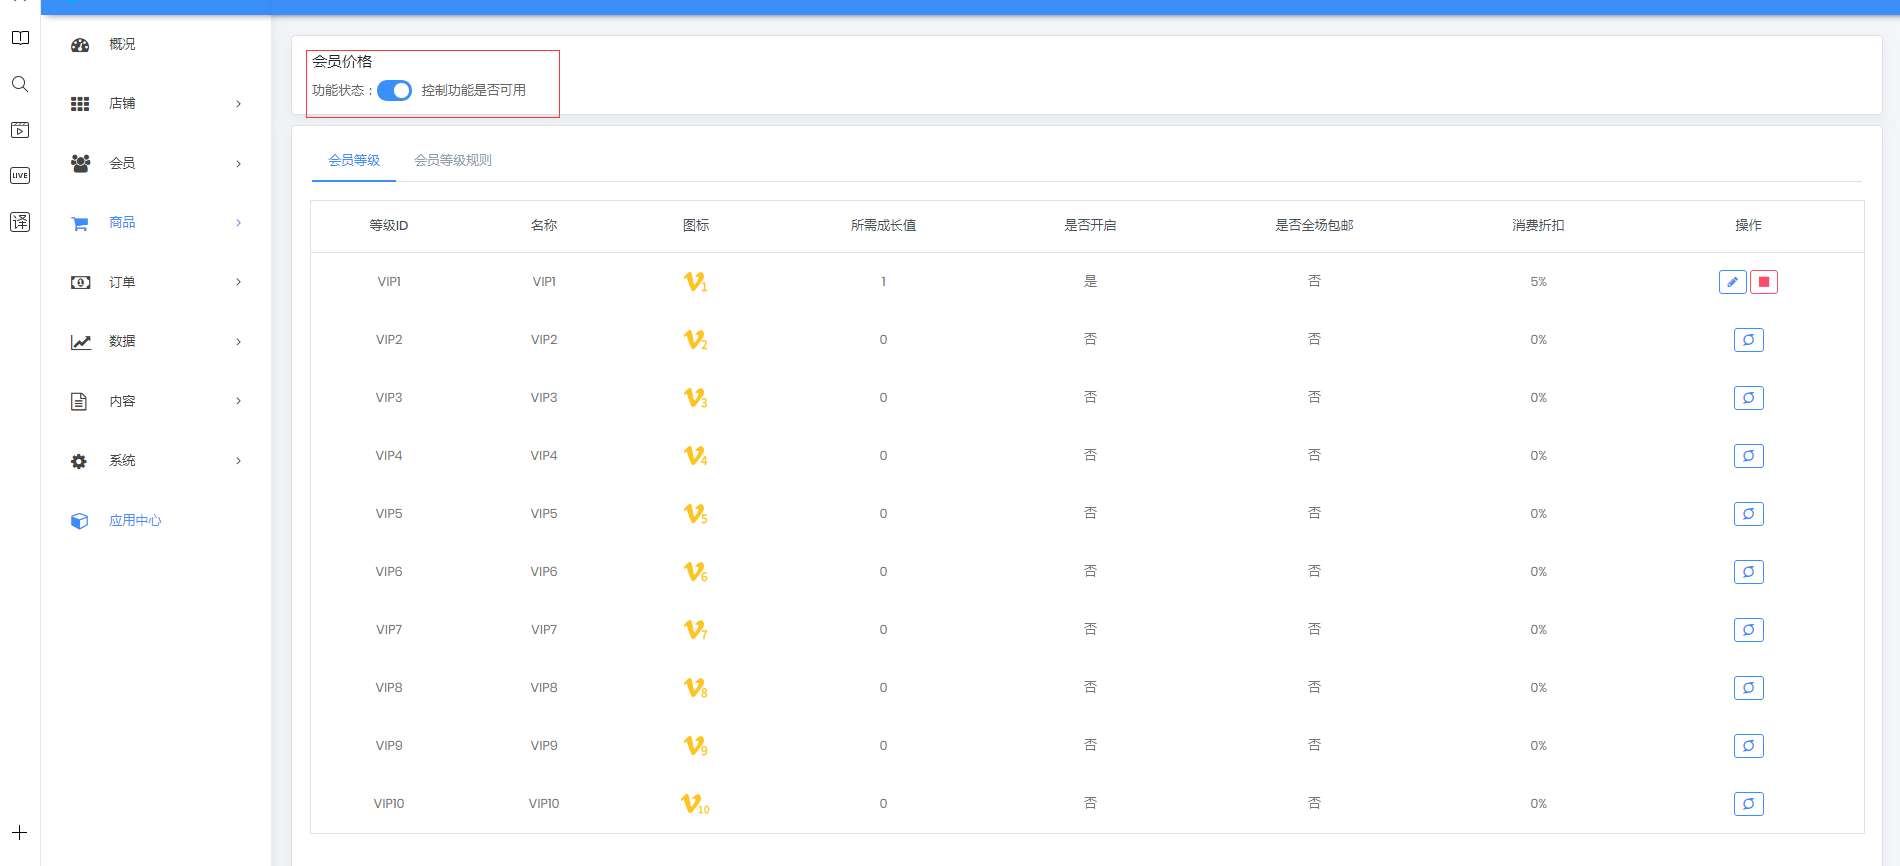1900x866 pixels.
Task: Toggle the 功能状态 switch off
Action: click(394, 91)
